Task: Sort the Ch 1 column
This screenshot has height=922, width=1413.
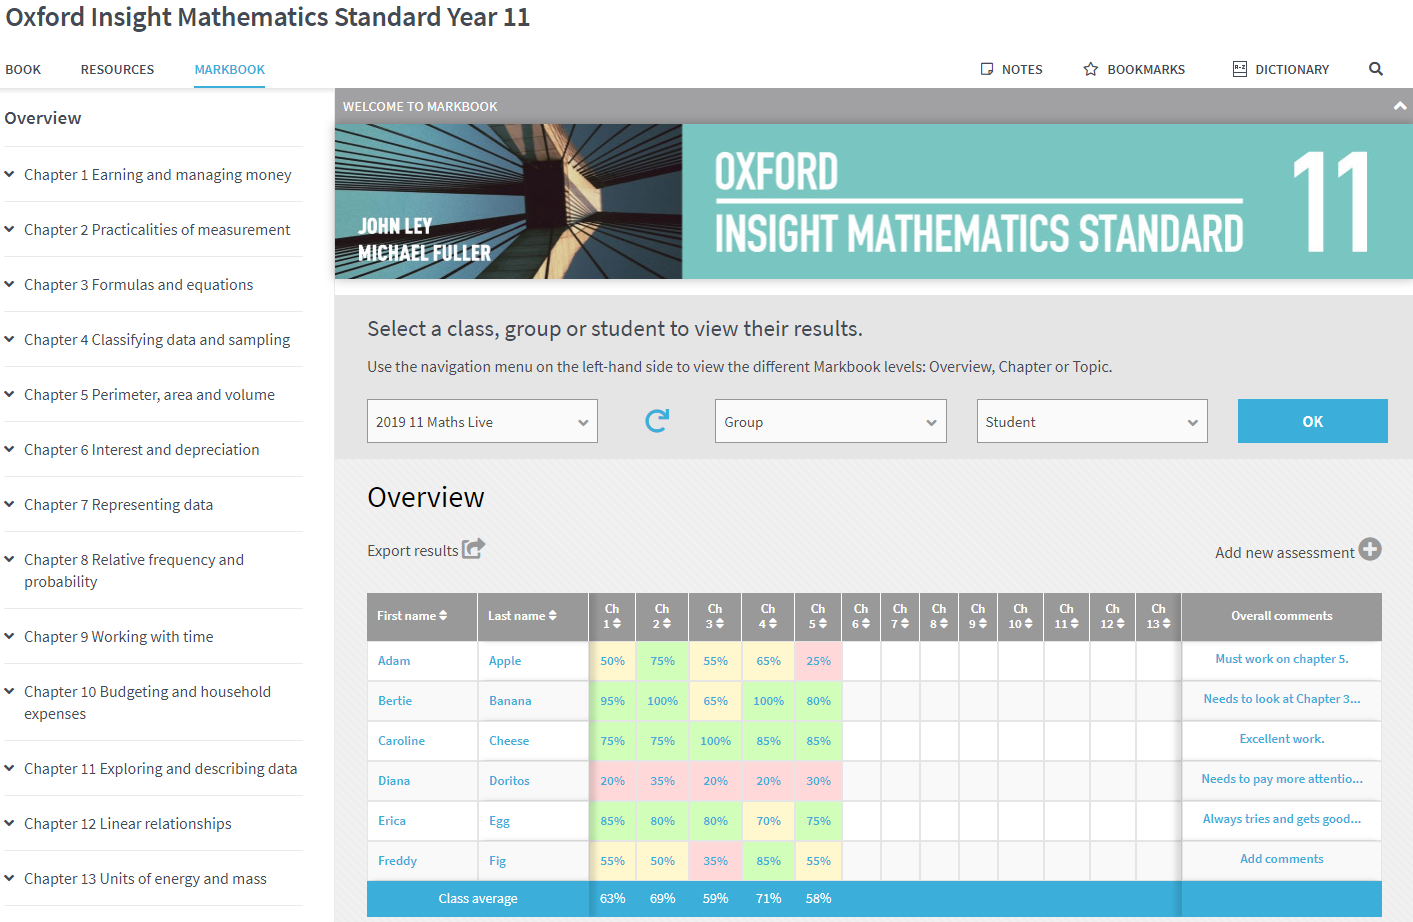Action: point(617,623)
